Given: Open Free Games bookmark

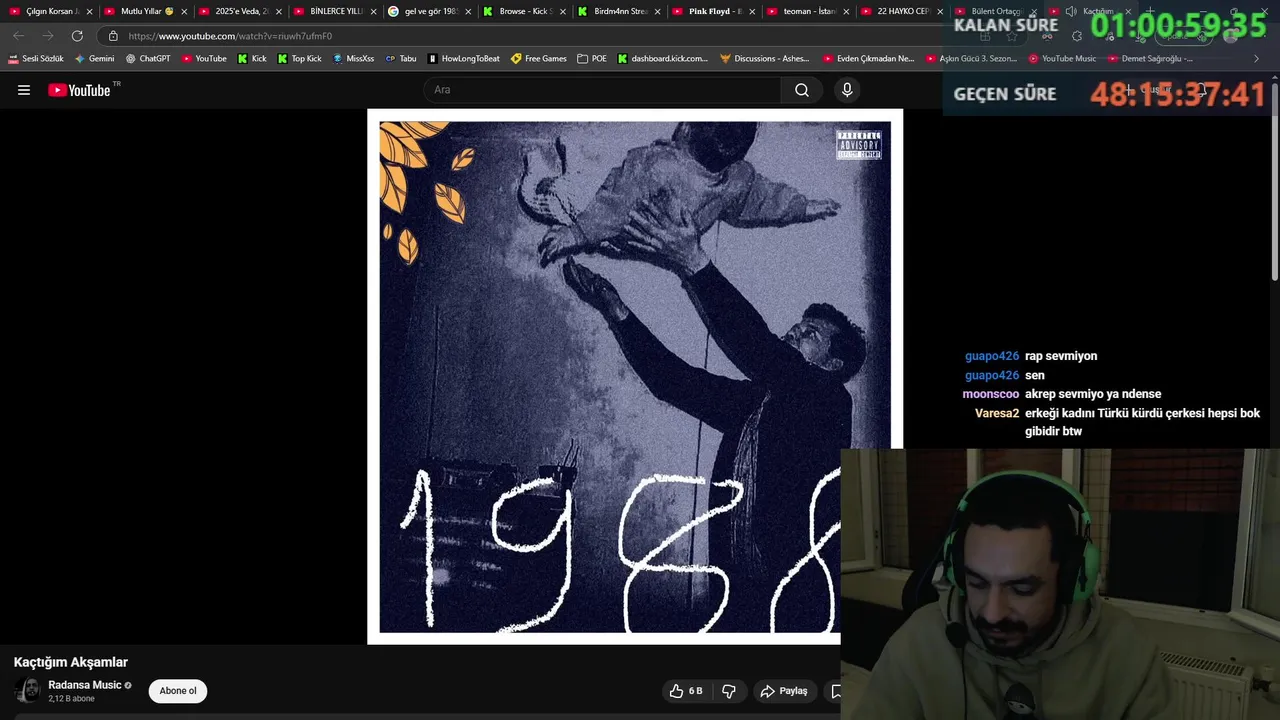Looking at the screenshot, I should pos(538,59).
